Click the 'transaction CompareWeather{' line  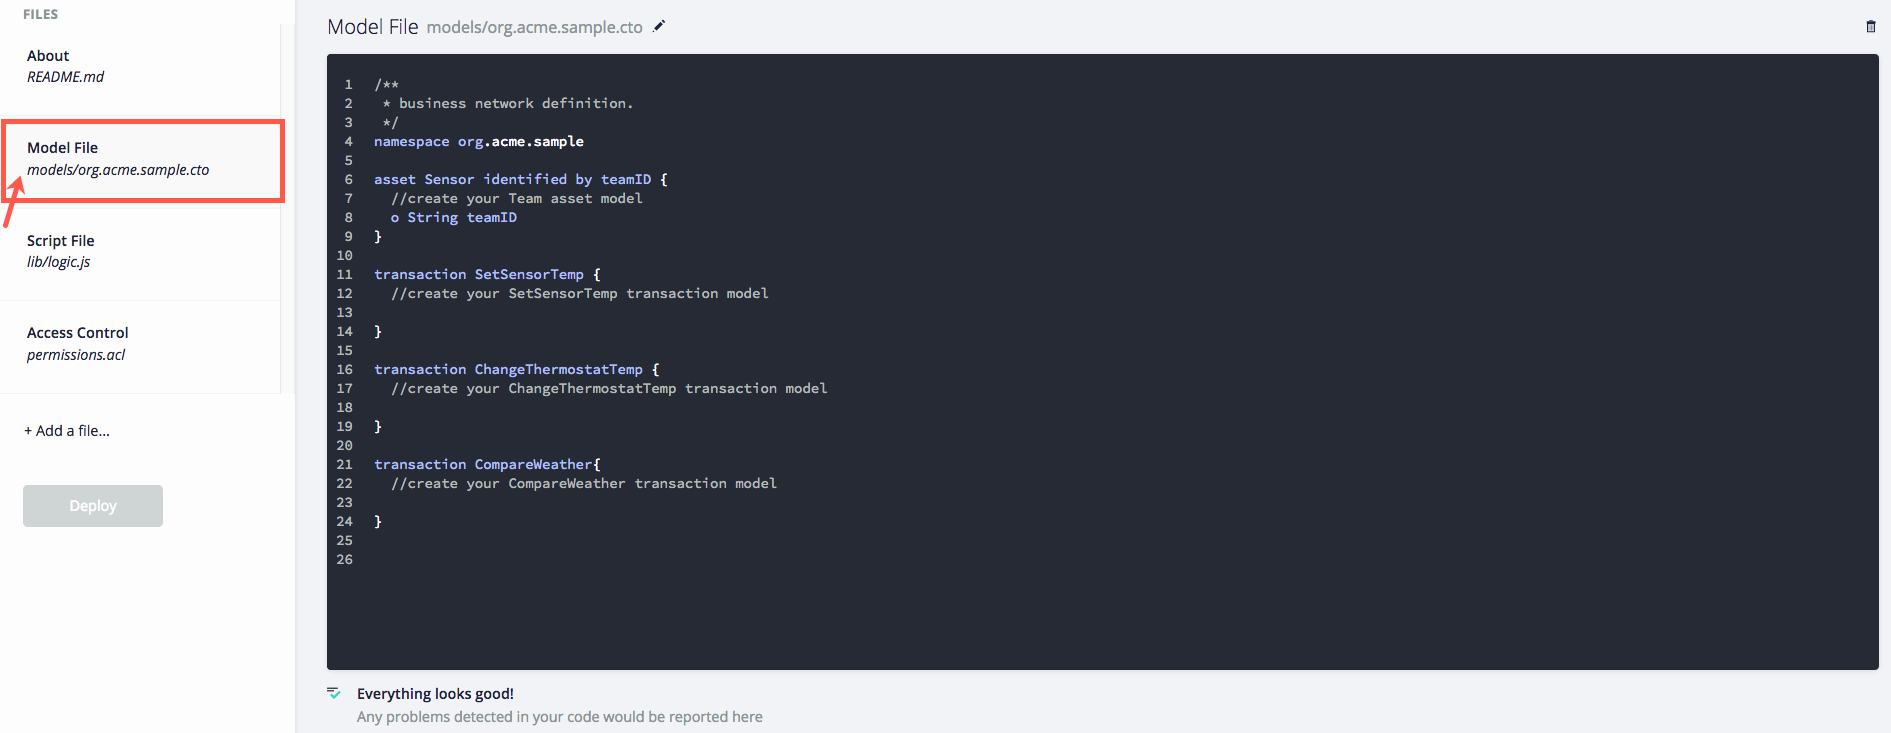(488, 465)
